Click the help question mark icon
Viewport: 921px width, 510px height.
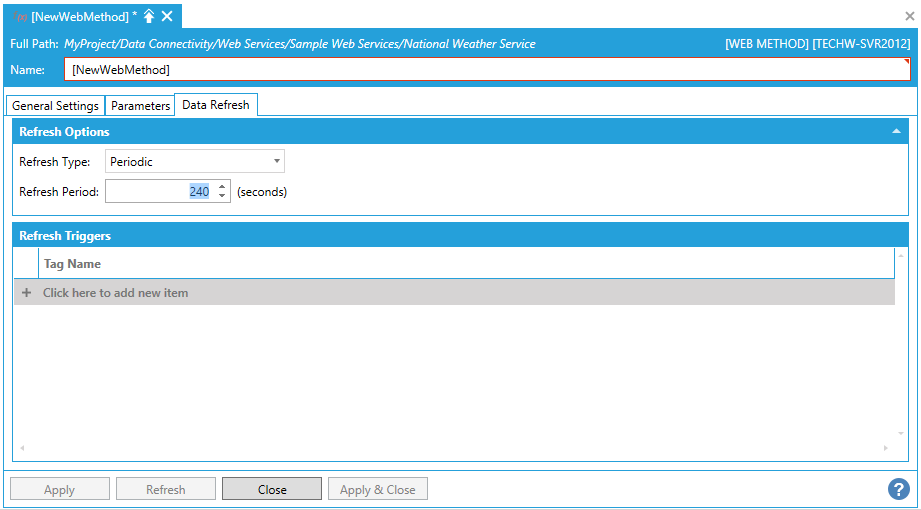pos(897,489)
